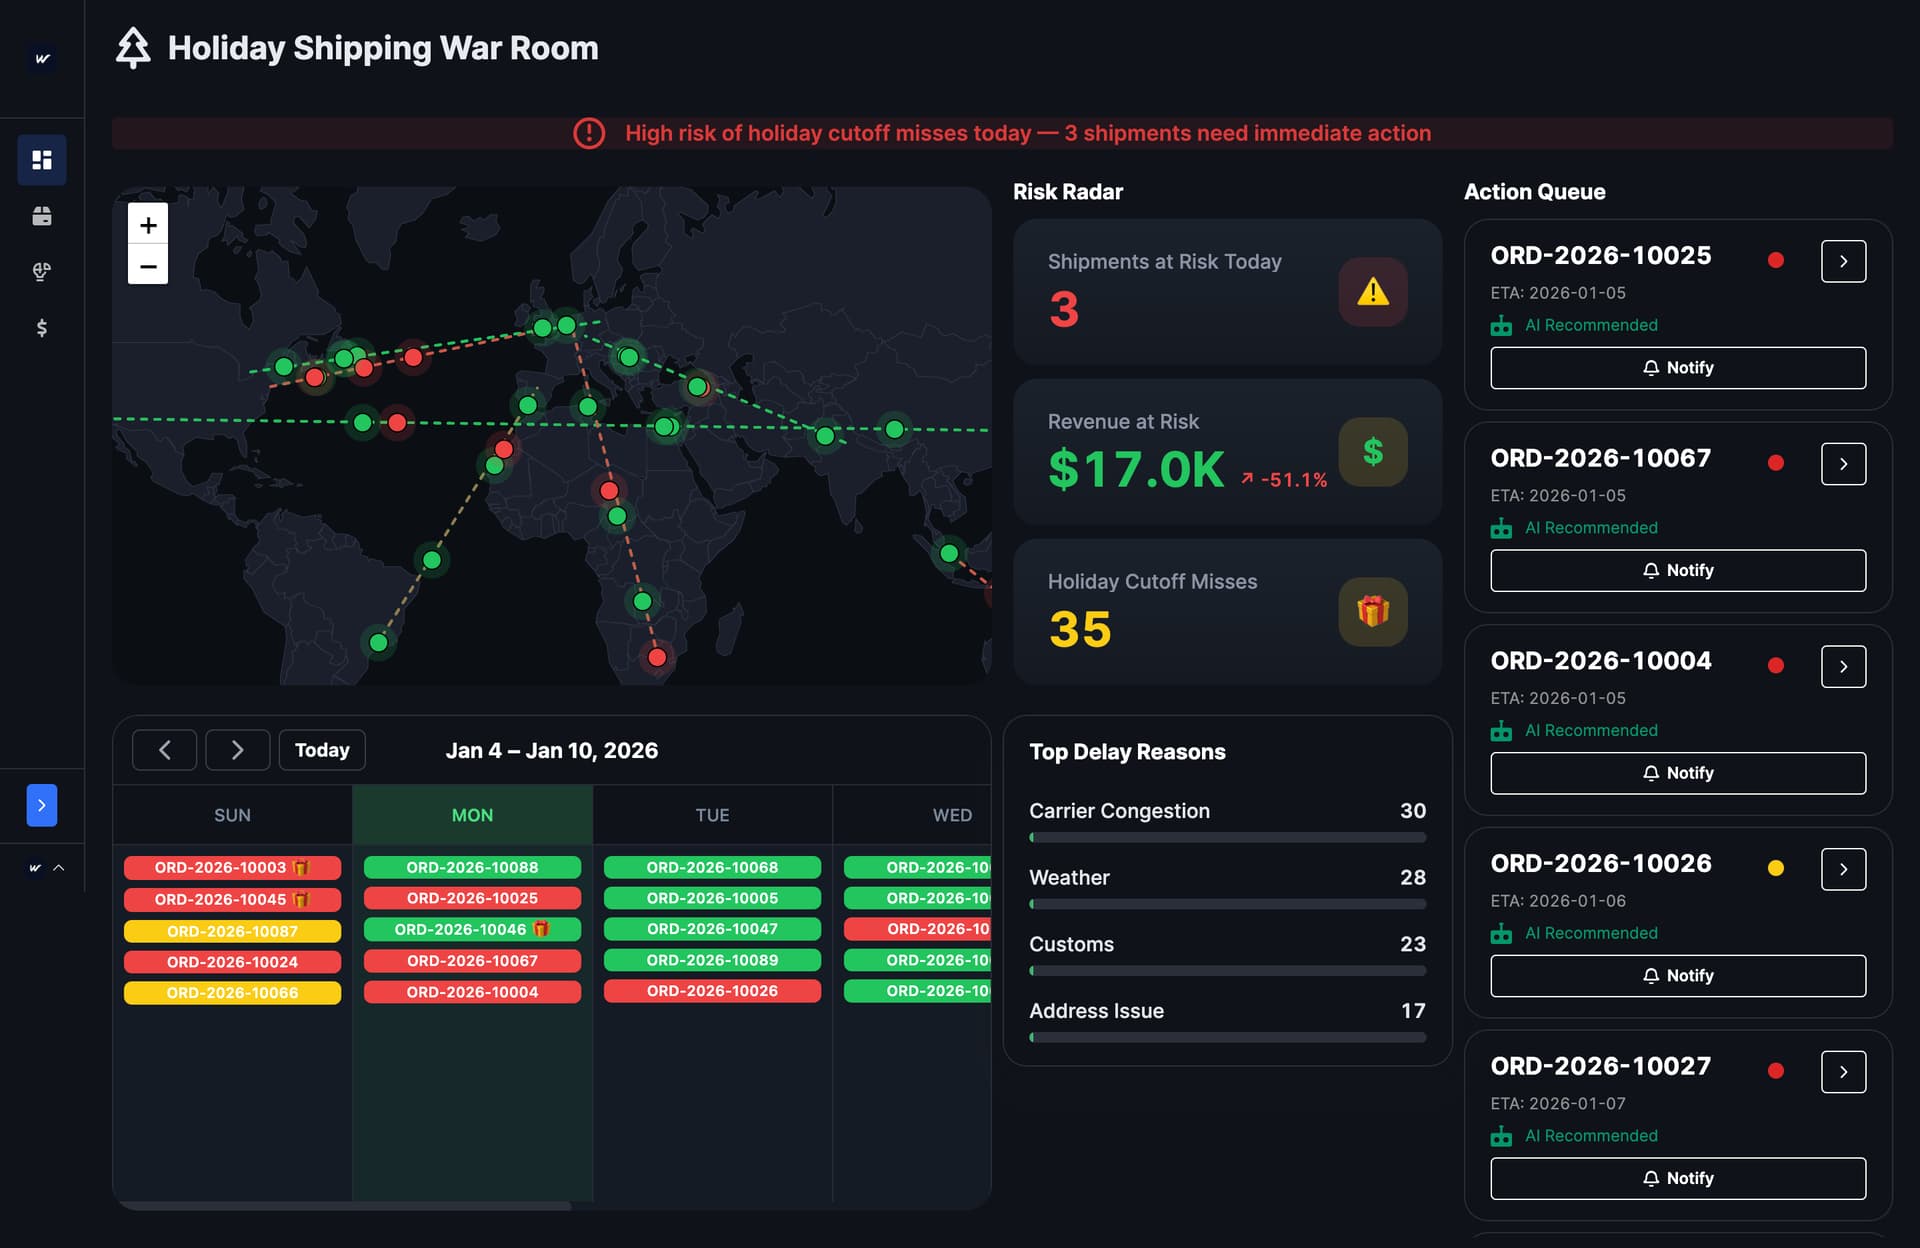Select the TUE column header in calendar
This screenshot has height=1248, width=1920.
click(x=712, y=815)
